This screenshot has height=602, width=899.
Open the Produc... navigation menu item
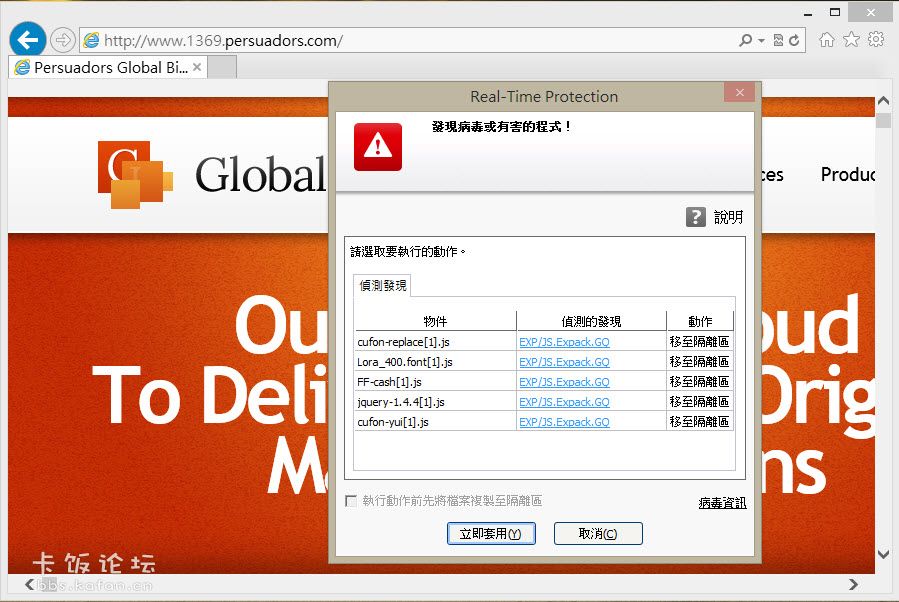coord(847,174)
